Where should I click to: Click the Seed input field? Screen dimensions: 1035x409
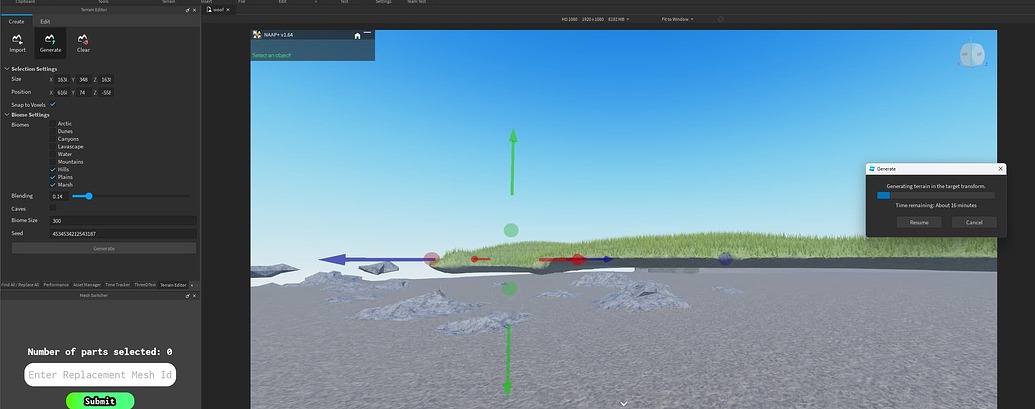click(x=123, y=234)
